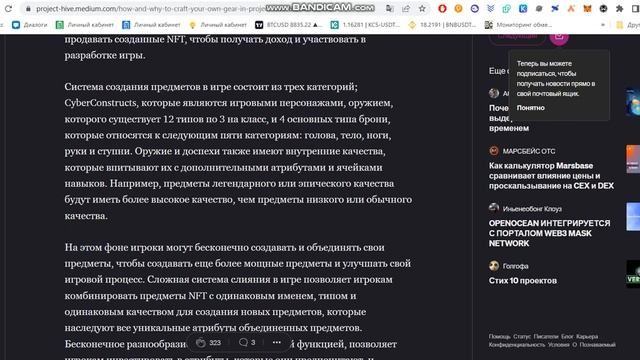640x360 pixels.
Task: Open the Мониторинг обме... bookmark
Action: coord(518,25)
